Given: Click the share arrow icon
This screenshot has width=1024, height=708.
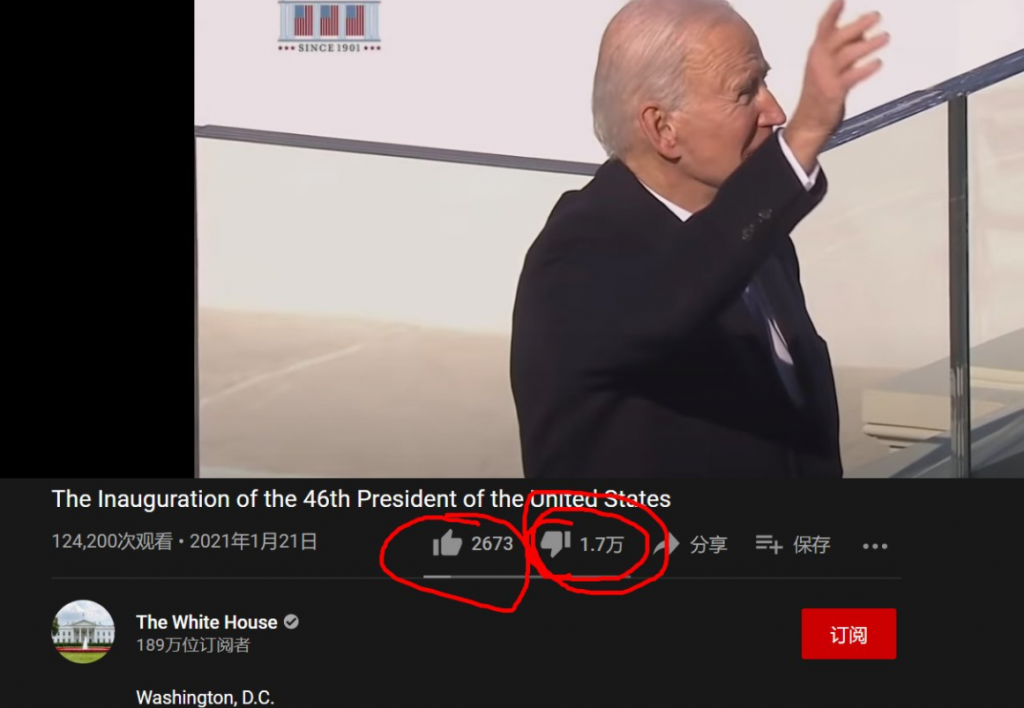Looking at the screenshot, I should tap(668, 544).
